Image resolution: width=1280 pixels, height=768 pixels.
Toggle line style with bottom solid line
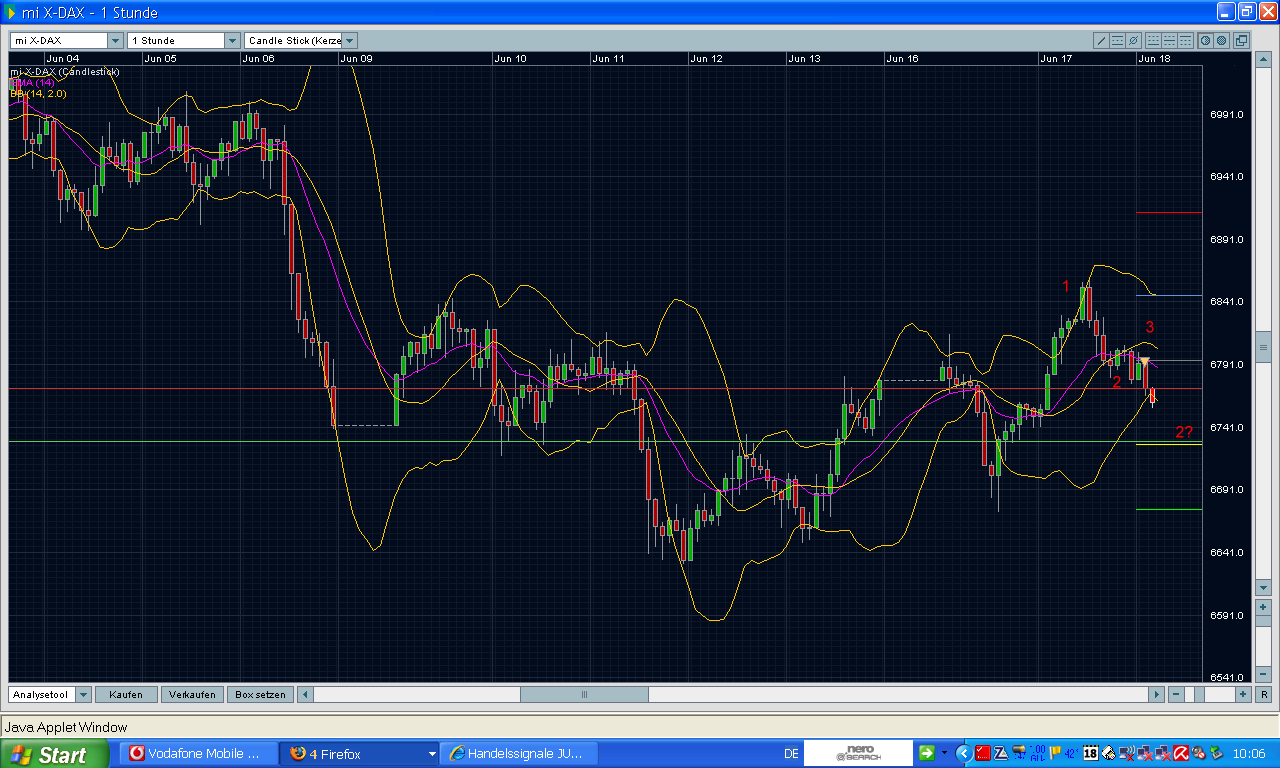tap(1153, 41)
